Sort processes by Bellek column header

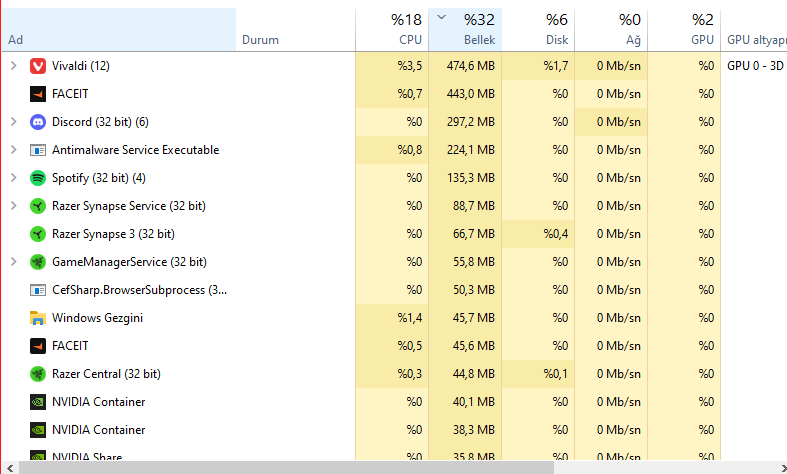pyautogui.click(x=466, y=29)
